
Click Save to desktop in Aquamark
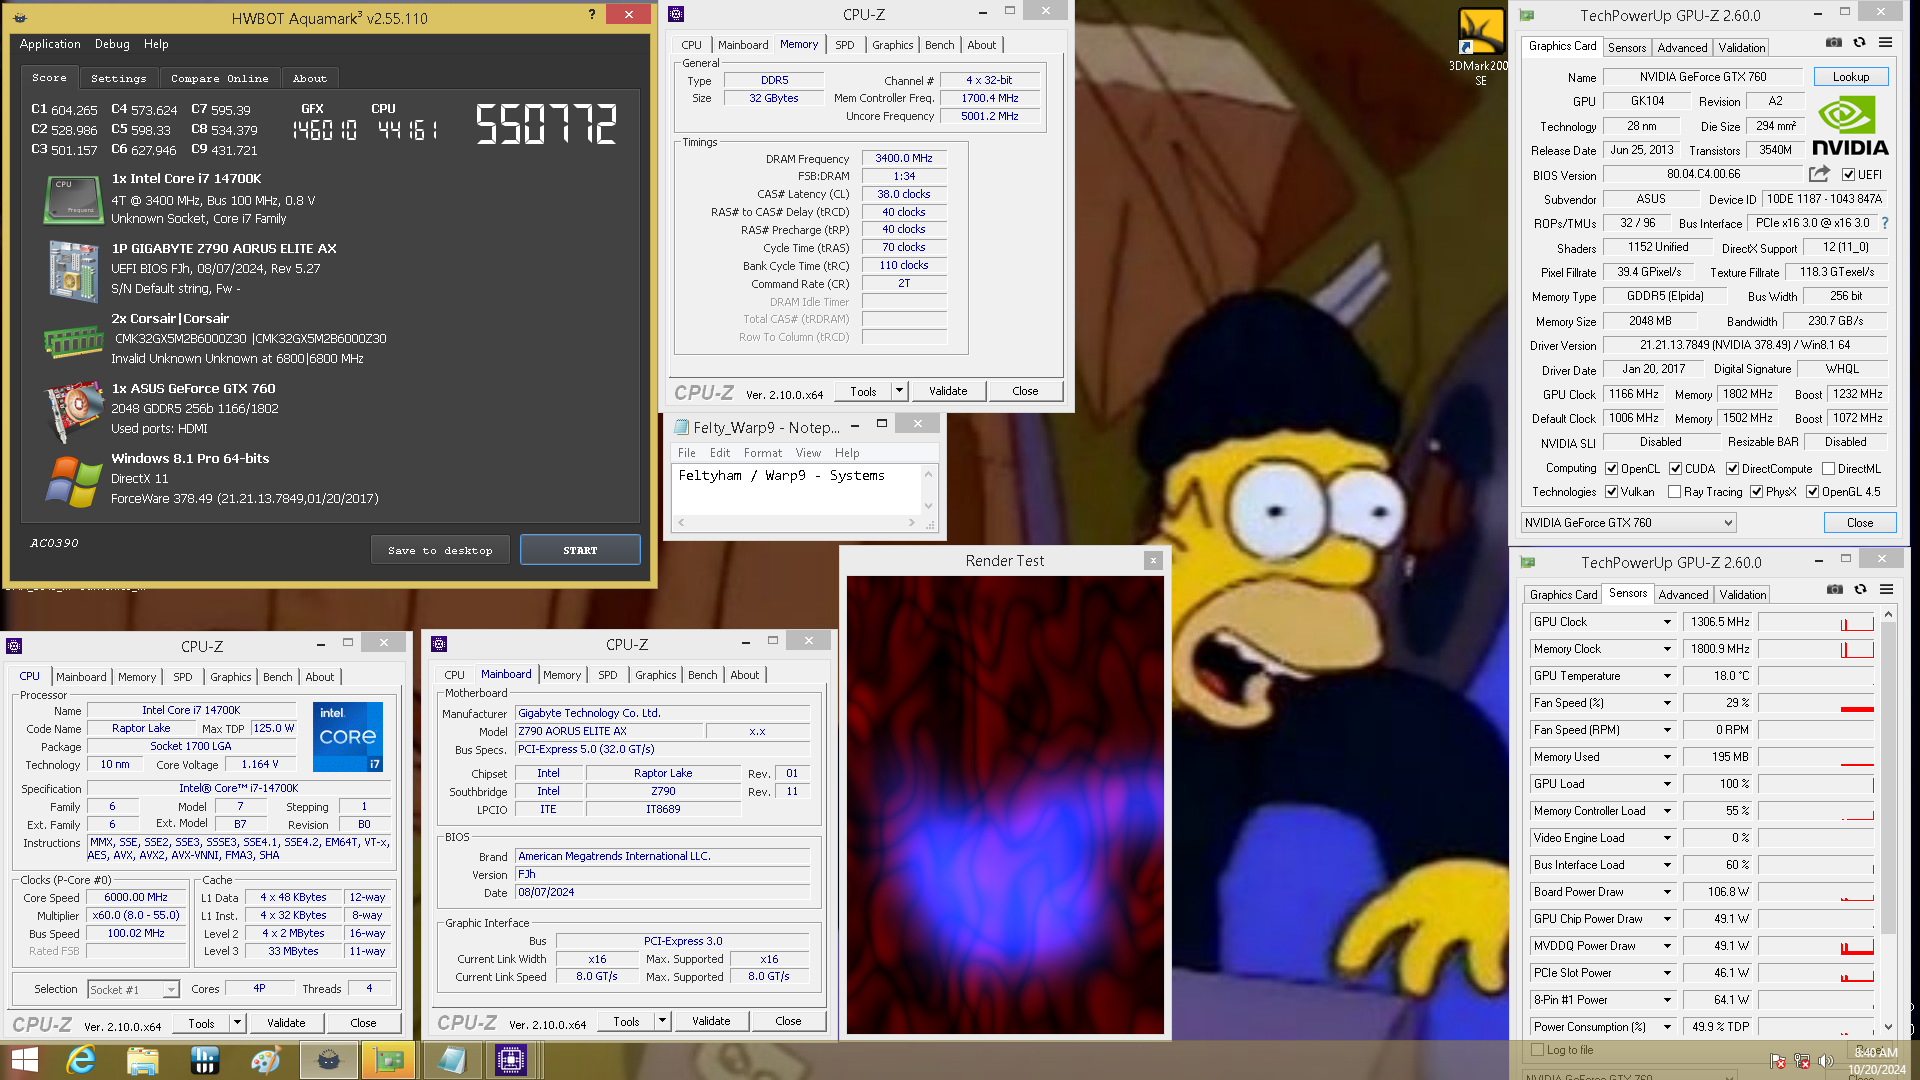pos(440,550)
